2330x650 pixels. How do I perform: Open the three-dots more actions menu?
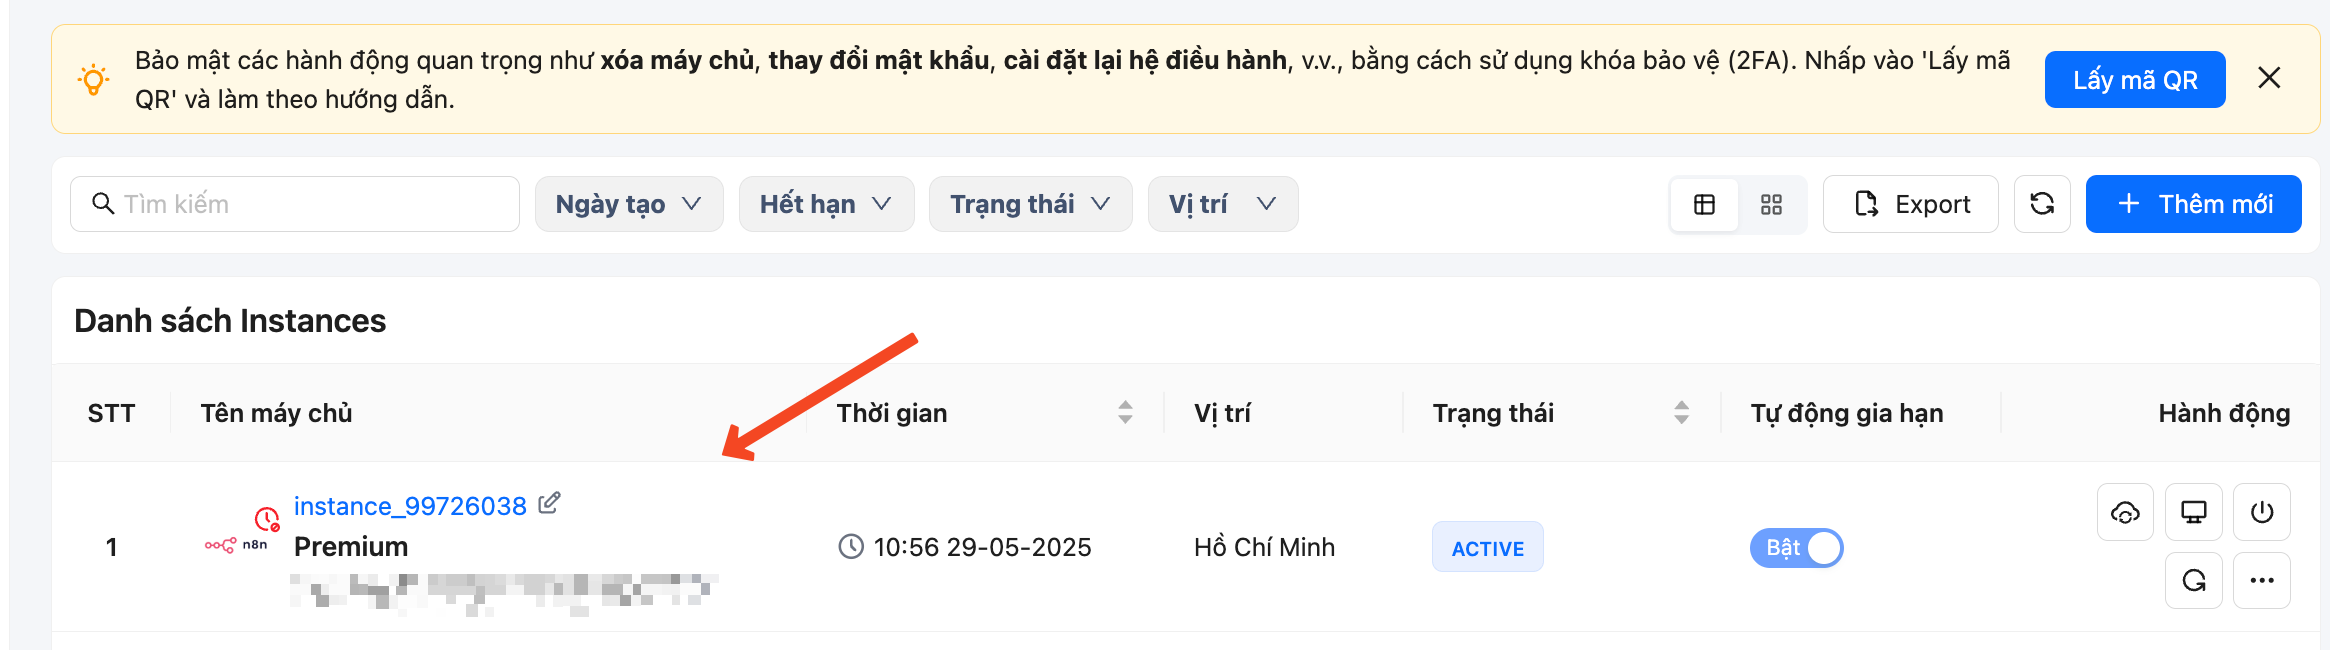coord(2262,580)
